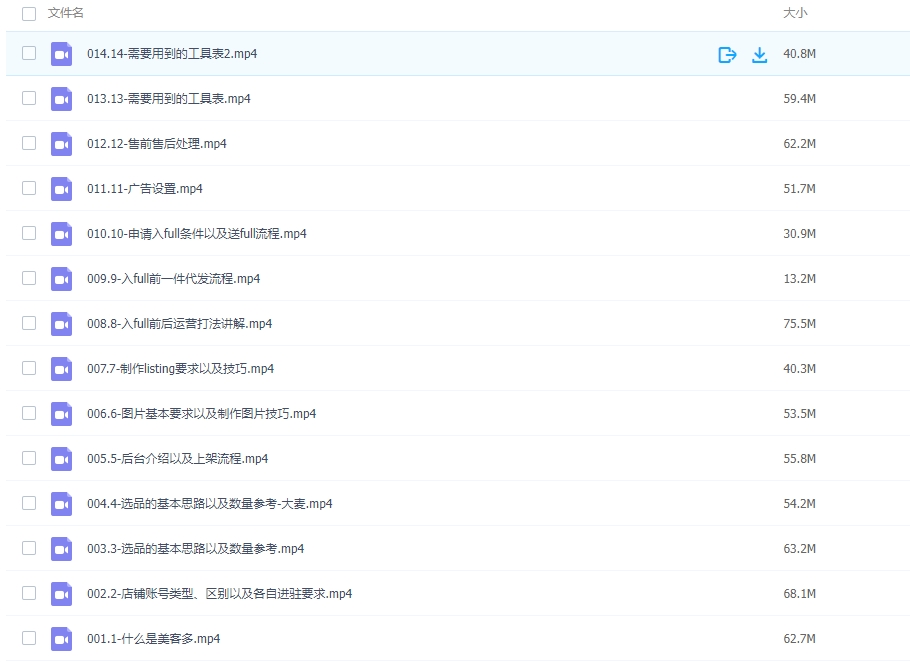Click the video icon beside 007.7-制作listing要求以及技巧.mp4
This screenshot has height=663, width=910.
click(x=61, y=368)
